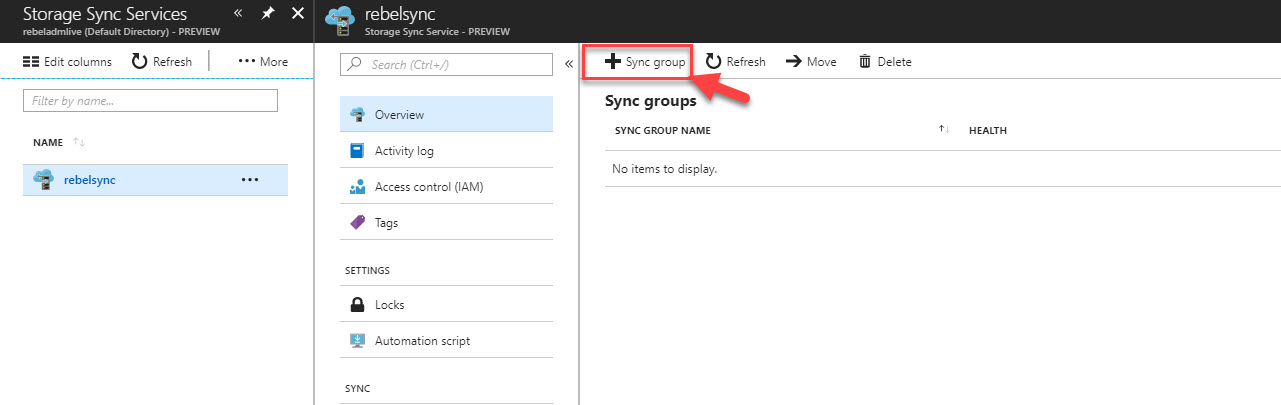Pin the Storage Sync Services blade

268,13
